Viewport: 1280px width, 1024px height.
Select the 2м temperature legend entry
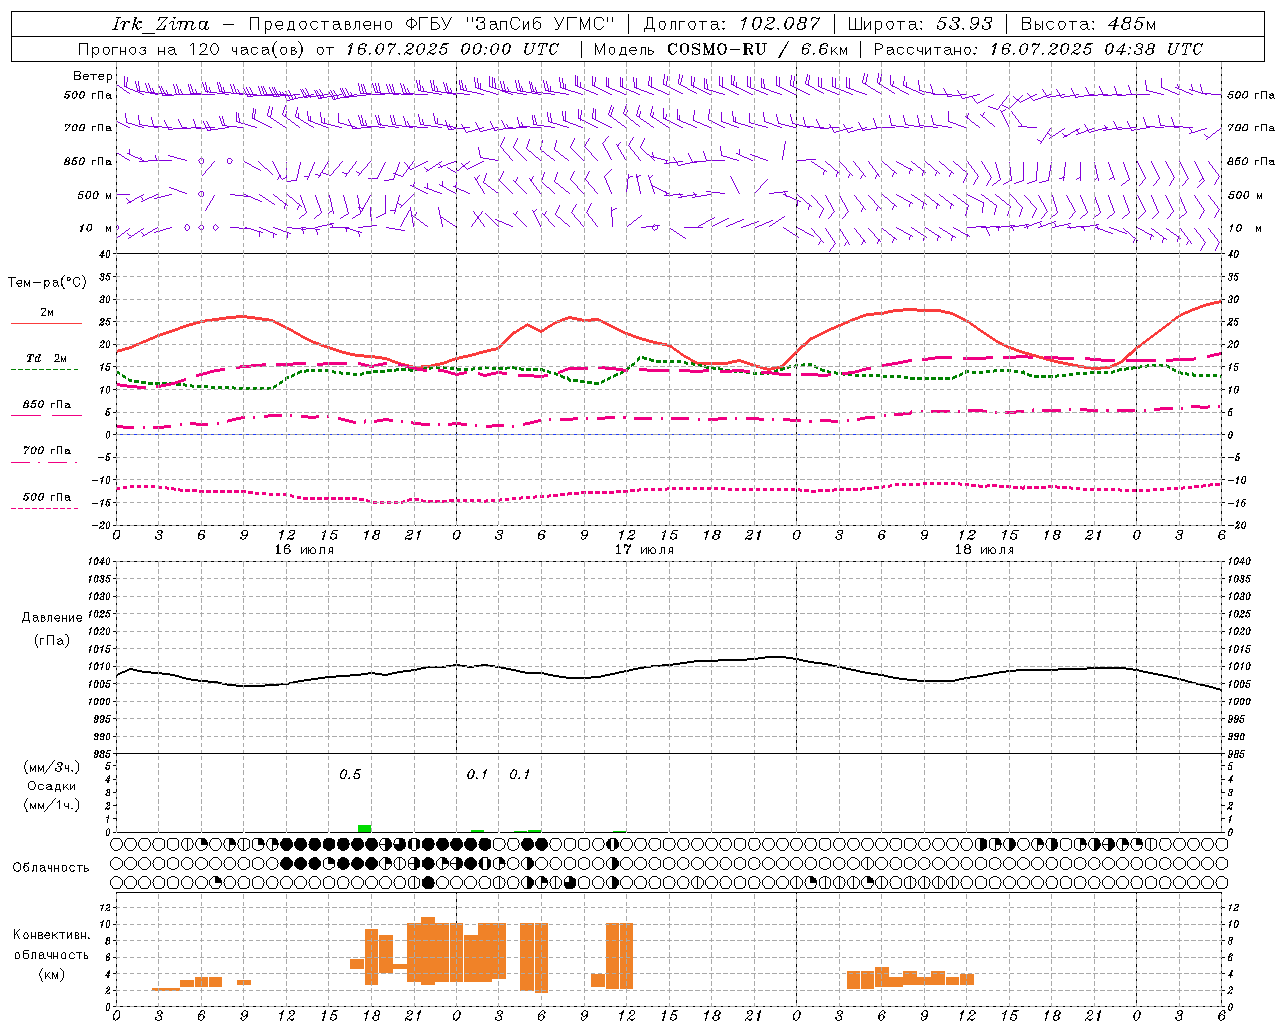(x=47, y=313)
